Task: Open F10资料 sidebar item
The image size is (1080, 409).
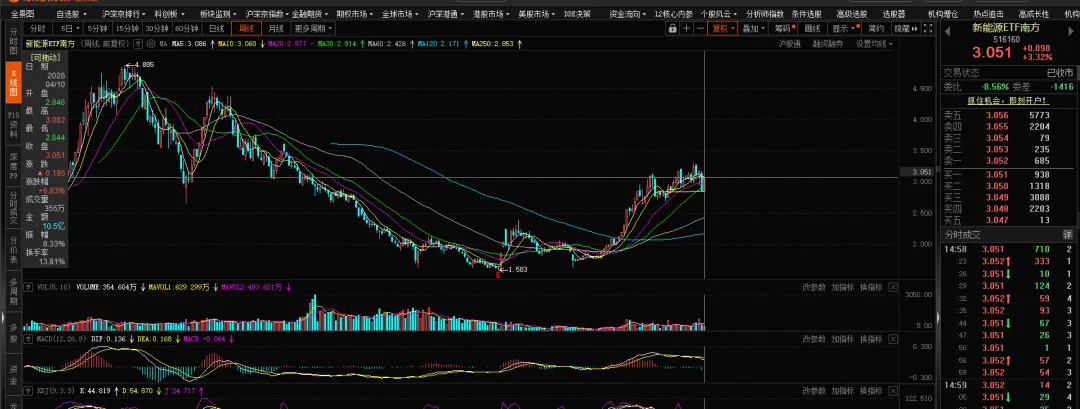Action: (13, 124)
